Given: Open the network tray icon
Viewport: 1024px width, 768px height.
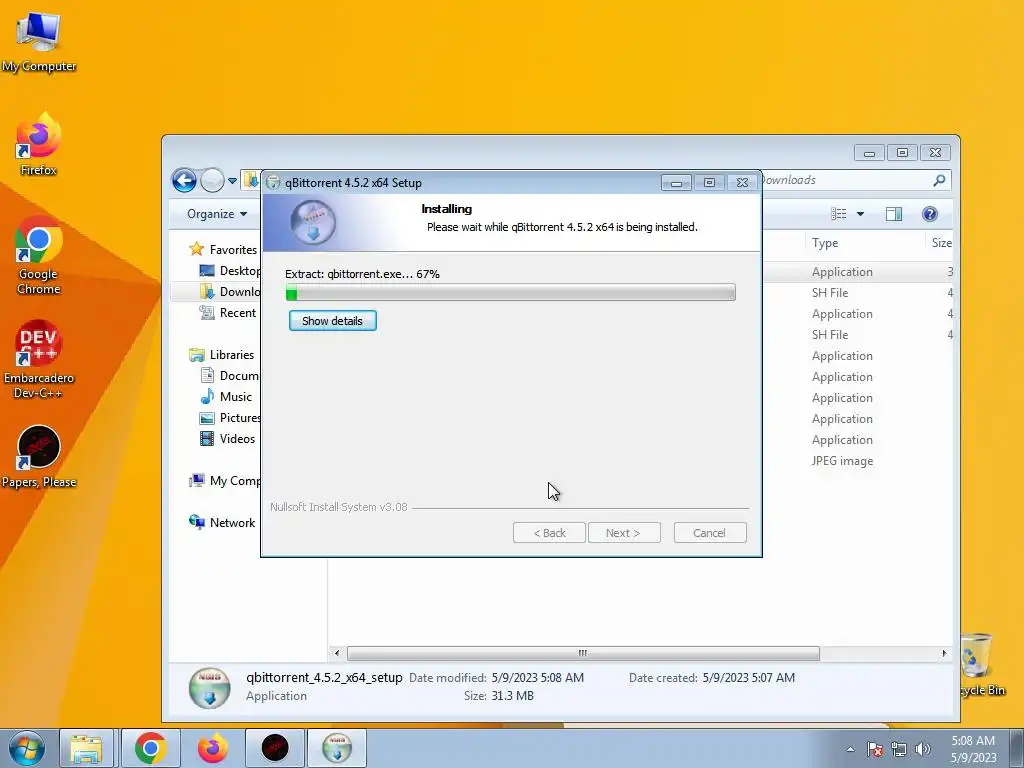Looking at the screenshot, I should [x=899, y=749].
